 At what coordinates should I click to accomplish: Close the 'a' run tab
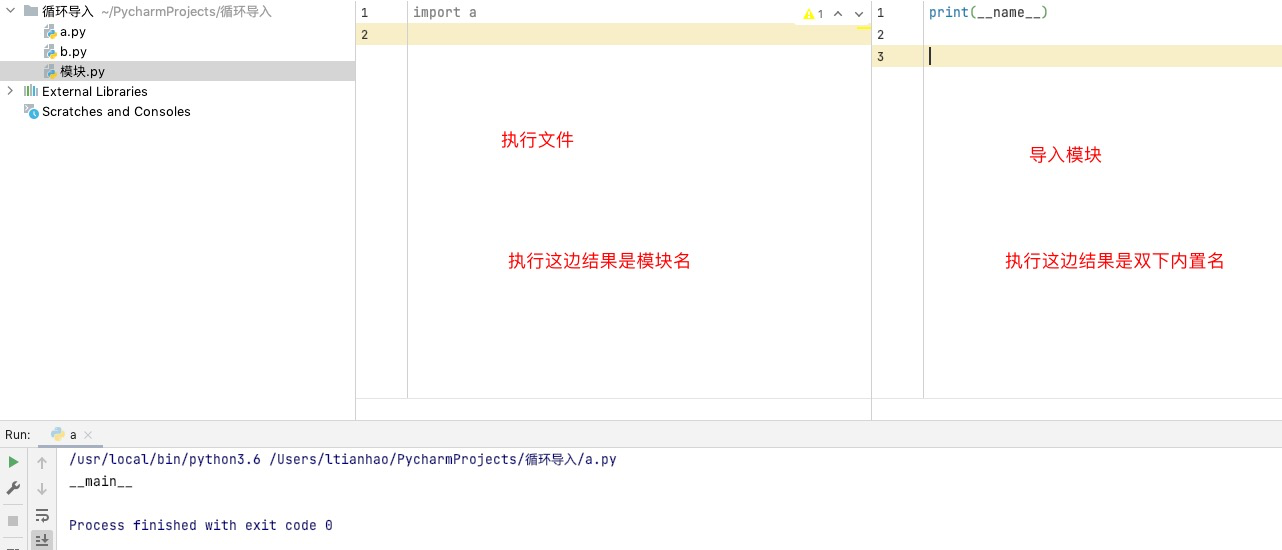pyautogui.click(x=88, y=435)
